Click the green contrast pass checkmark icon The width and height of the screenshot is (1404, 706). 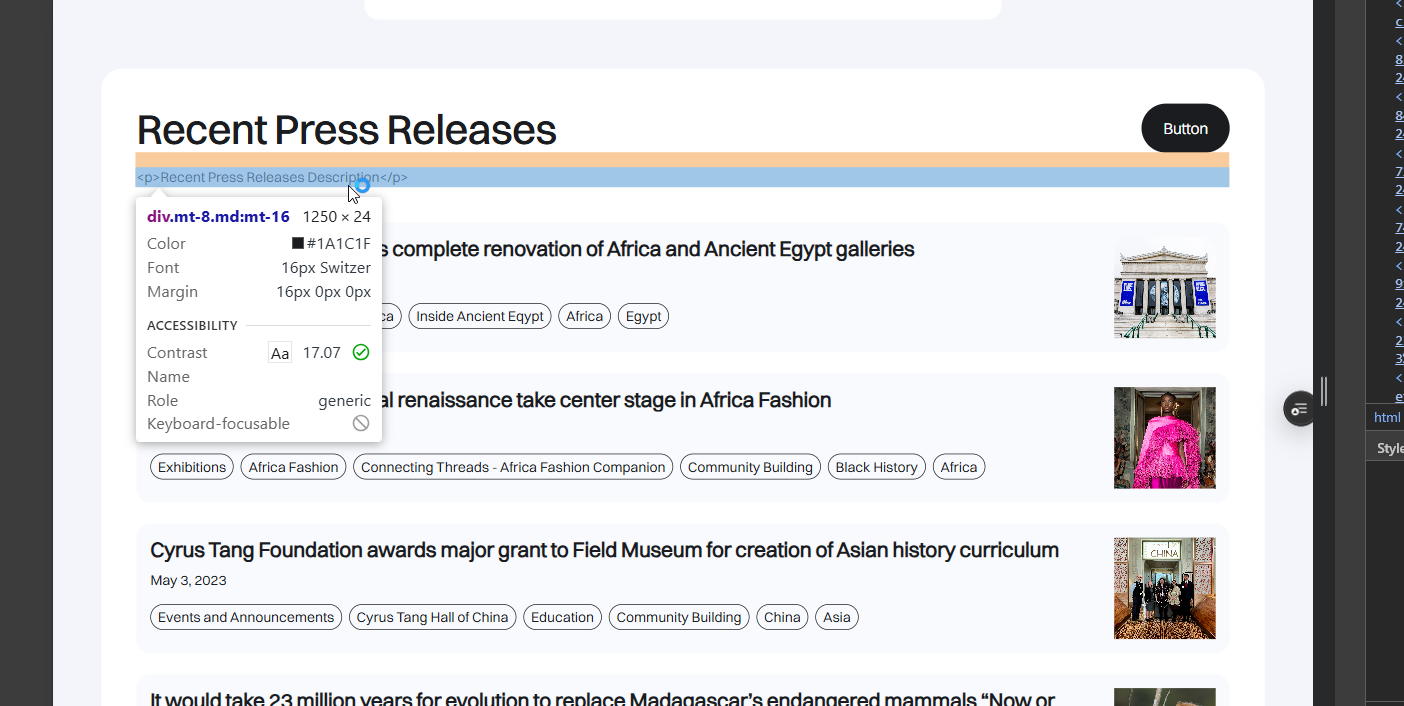[x=361, y=352]
